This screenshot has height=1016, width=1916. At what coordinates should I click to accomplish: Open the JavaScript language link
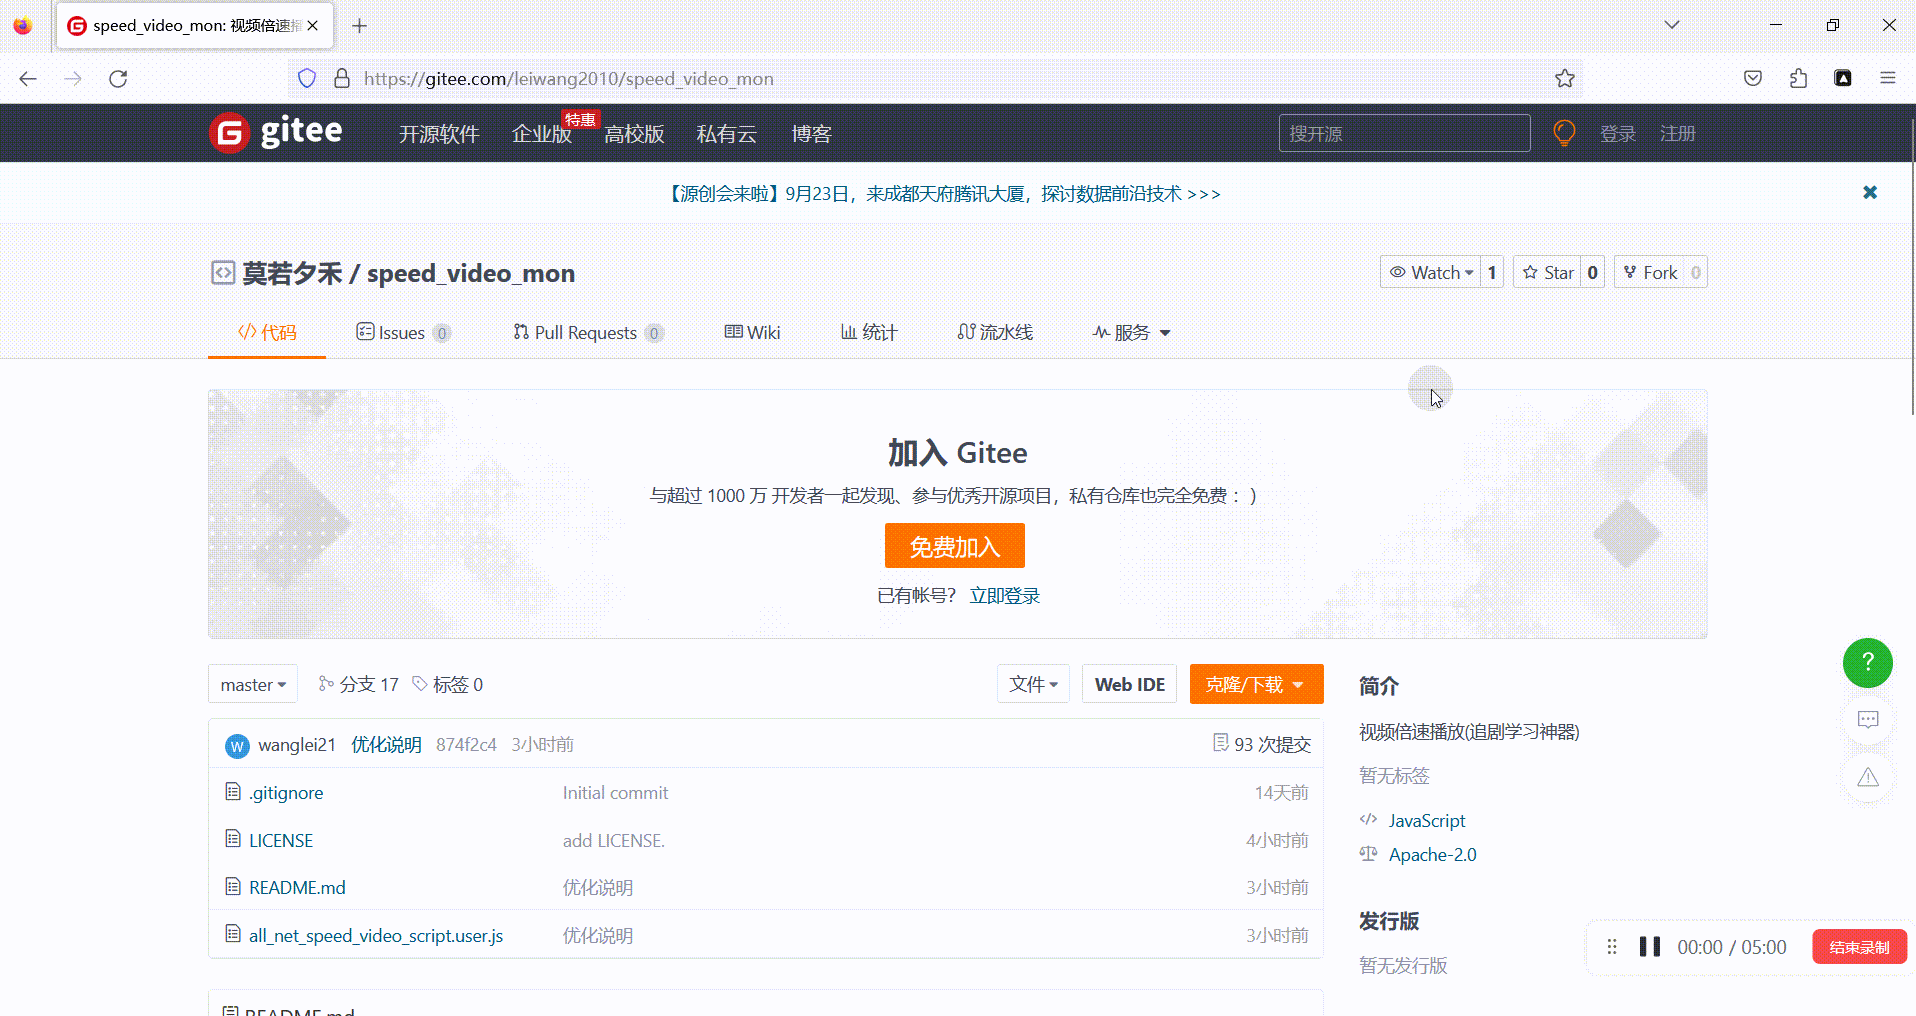(x=1426, y=820)
